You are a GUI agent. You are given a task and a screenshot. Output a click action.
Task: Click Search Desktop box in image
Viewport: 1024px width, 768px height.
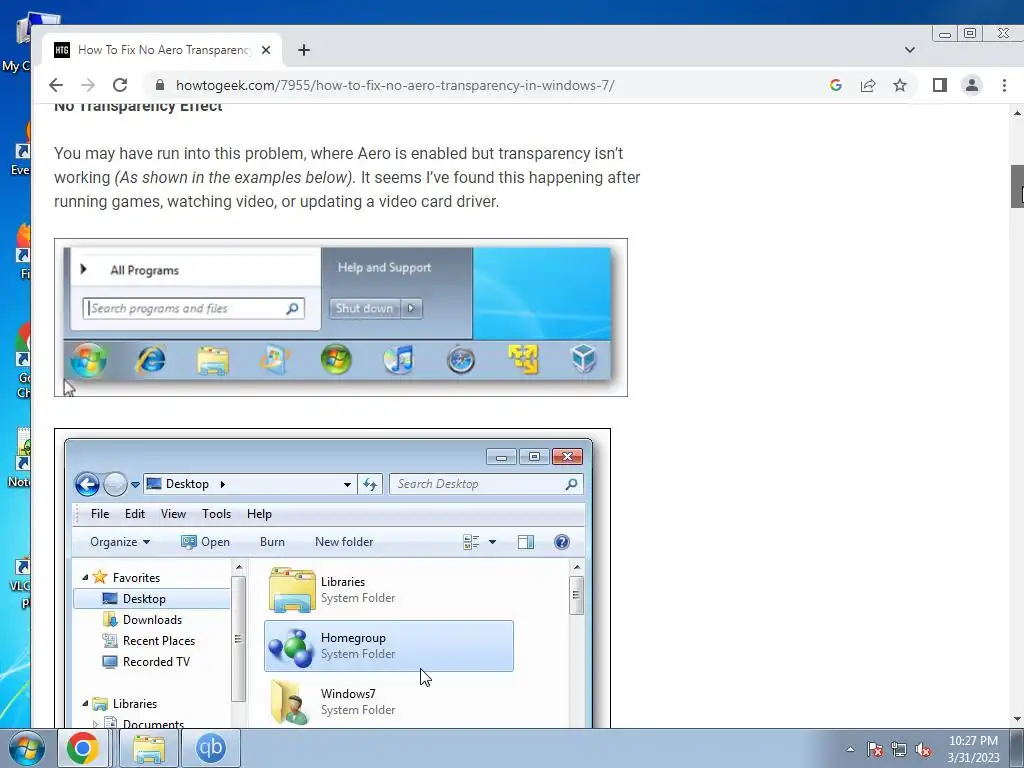coord(486,484)
